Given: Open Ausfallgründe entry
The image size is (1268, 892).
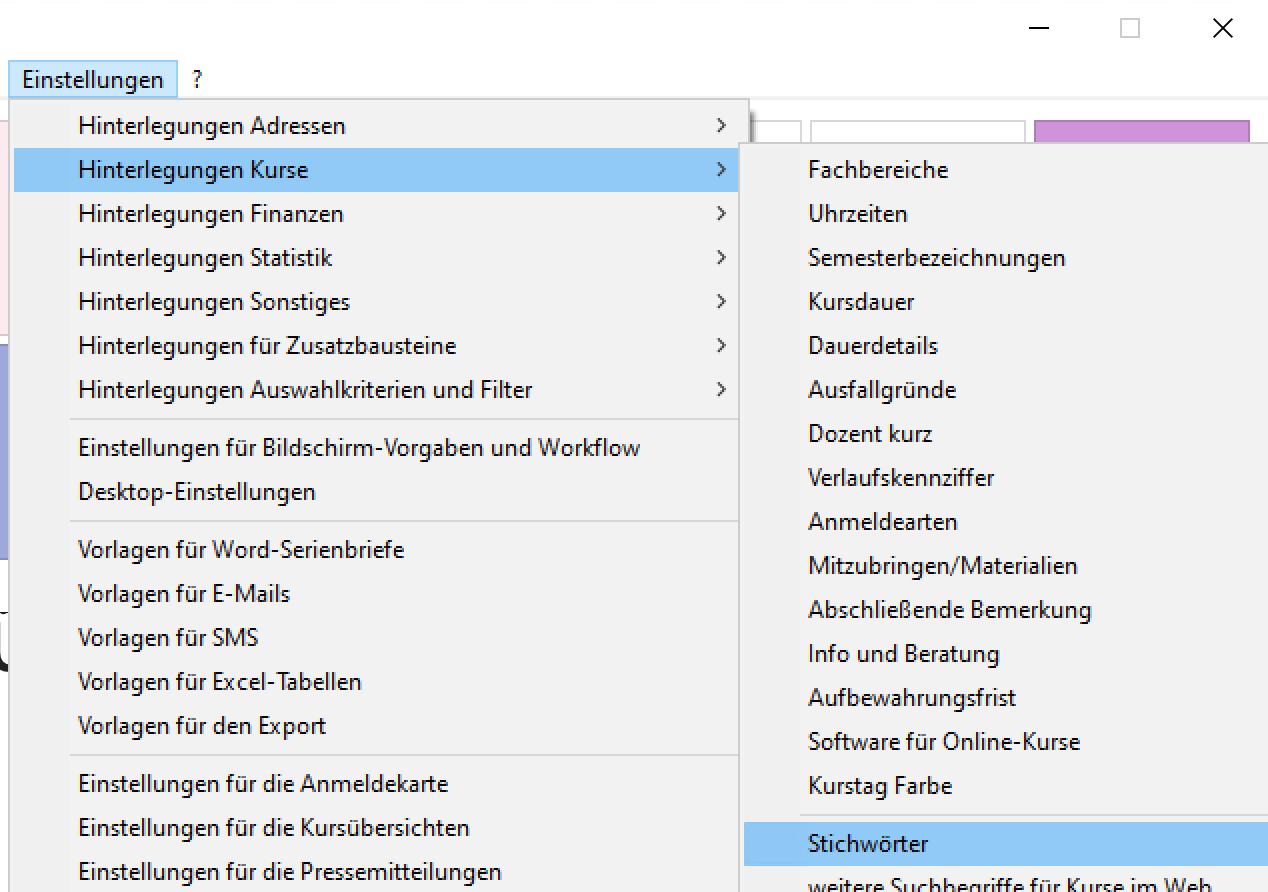Looking at the screenshot, I should pyautogui.click(x=1006, y=390).
